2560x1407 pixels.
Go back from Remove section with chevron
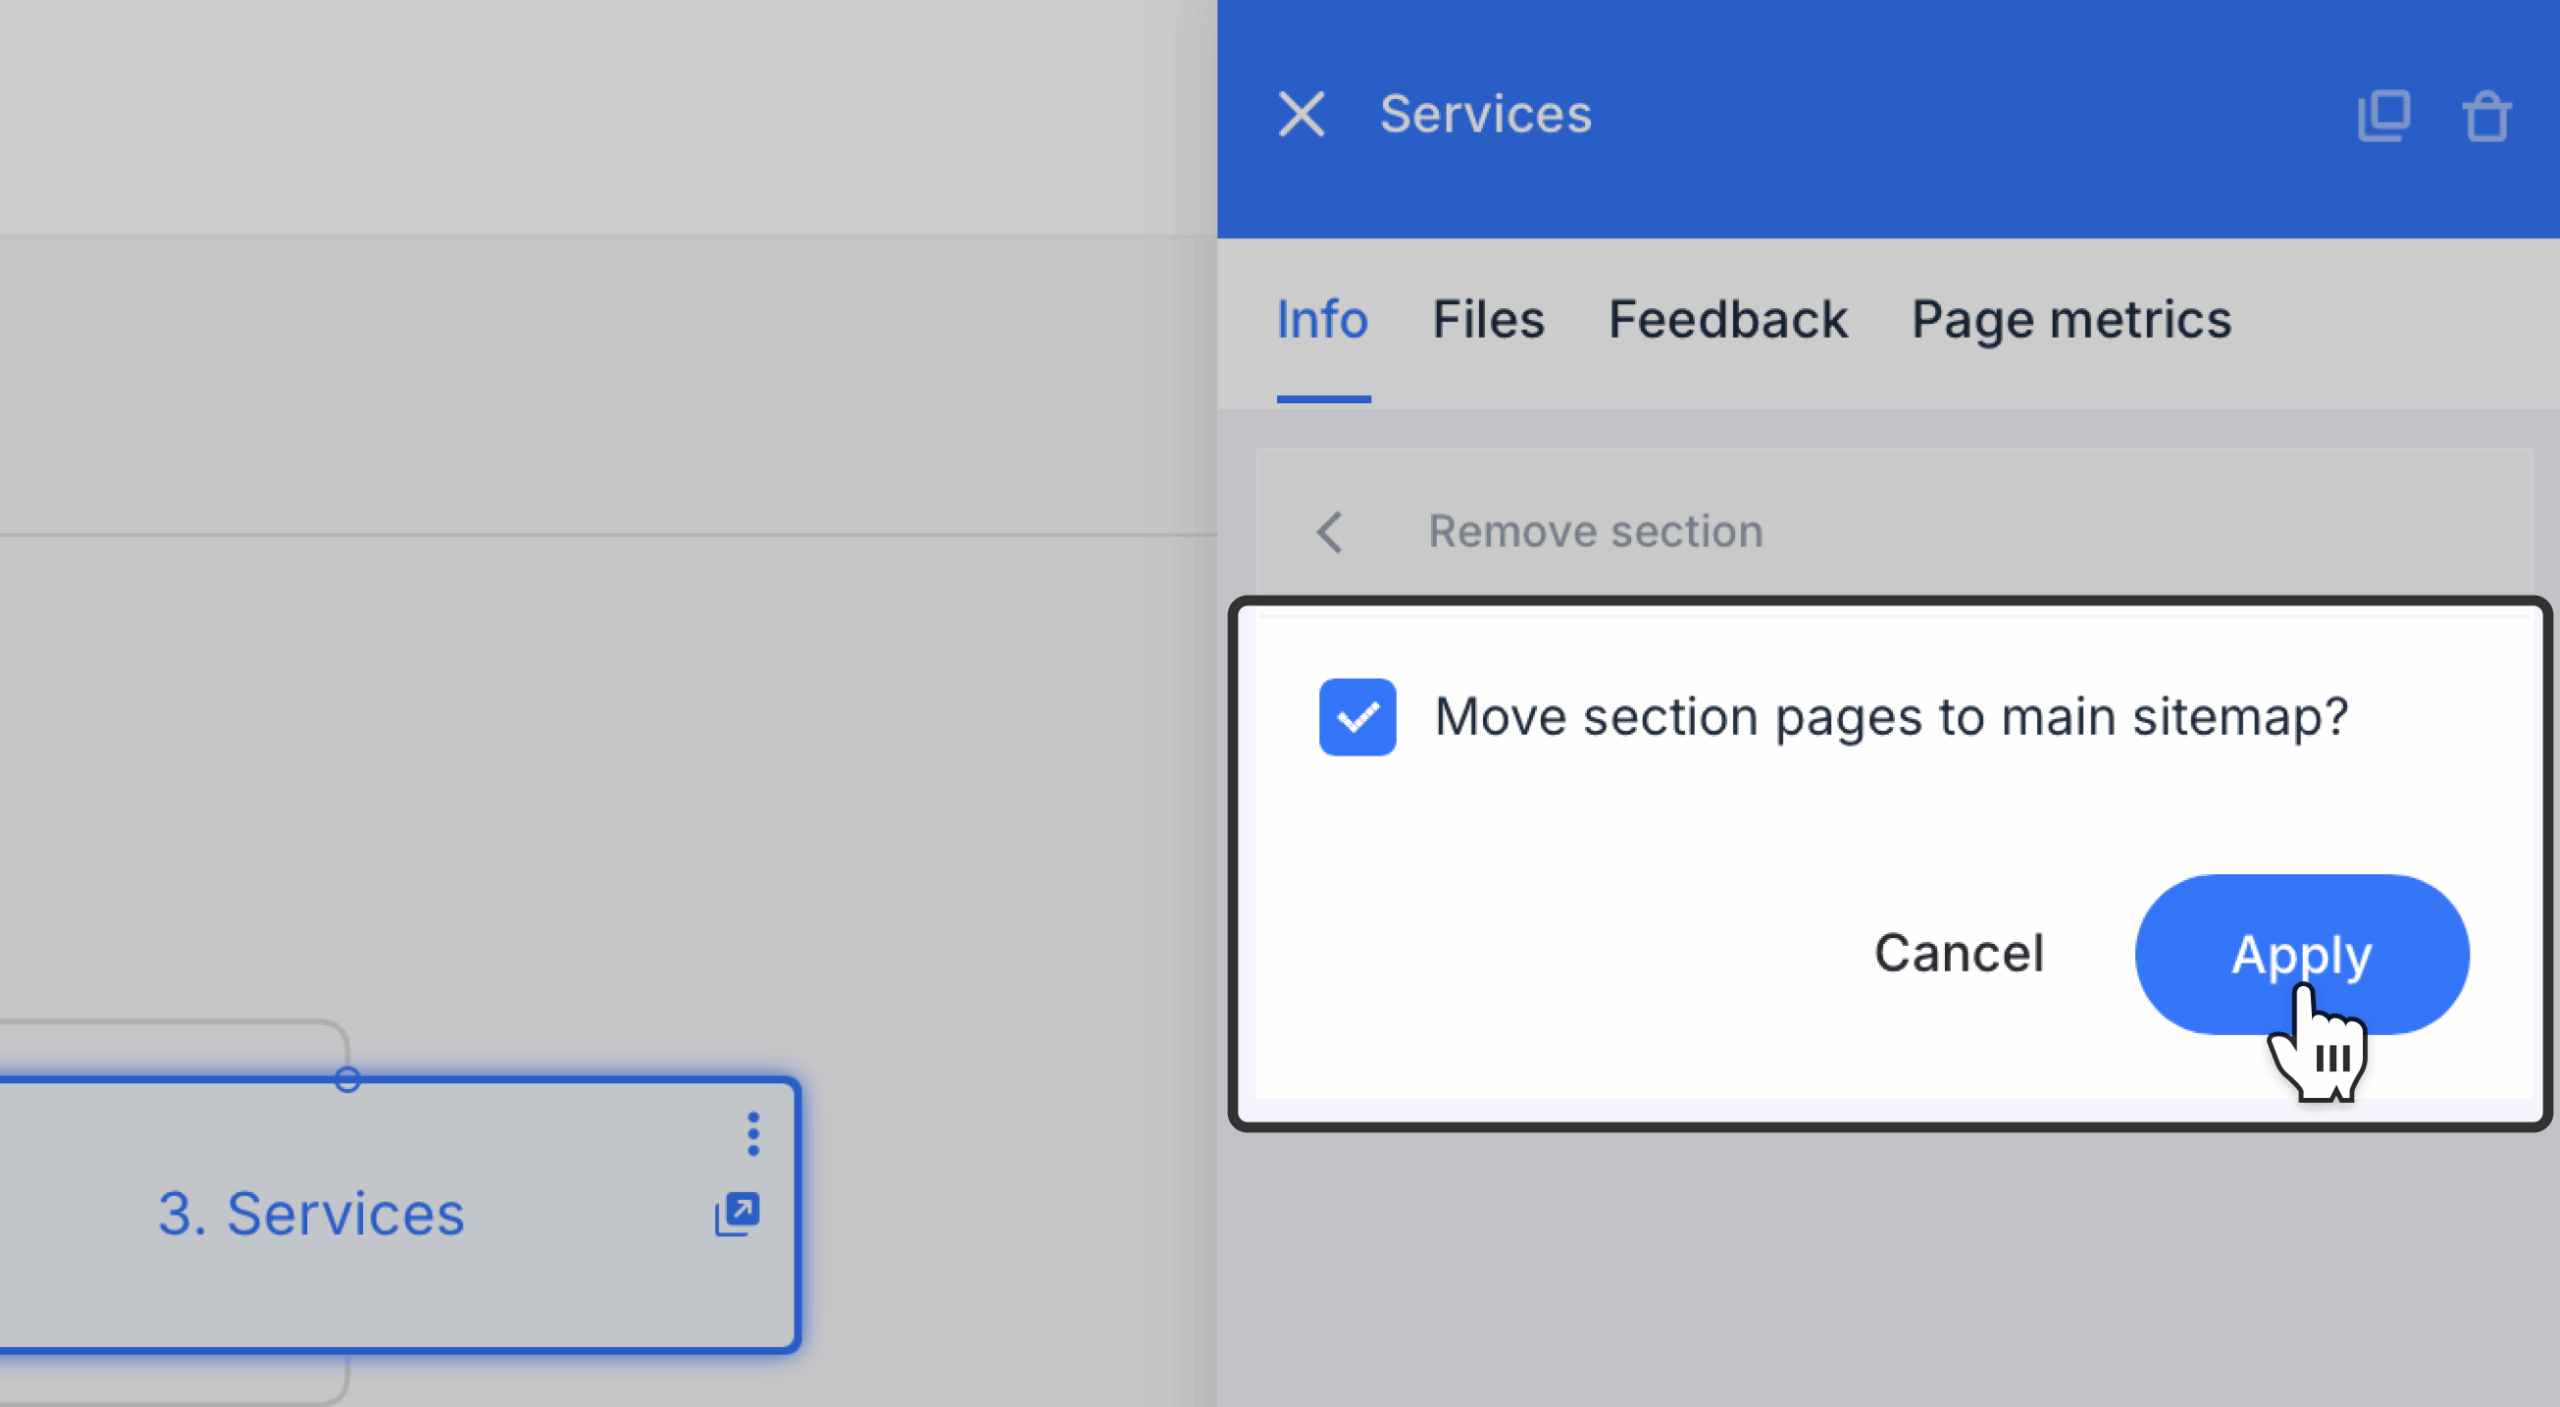(x=1329, y=532)
